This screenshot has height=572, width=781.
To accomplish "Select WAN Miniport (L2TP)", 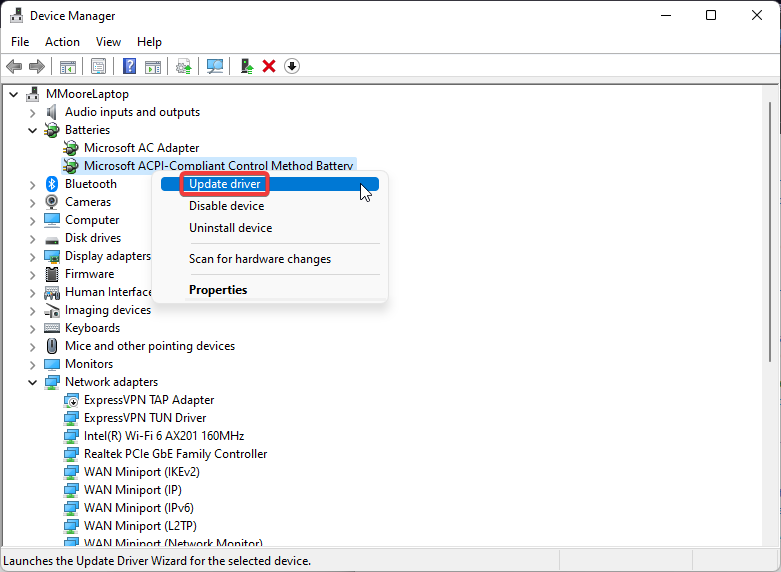I will (x=140, y=526).
